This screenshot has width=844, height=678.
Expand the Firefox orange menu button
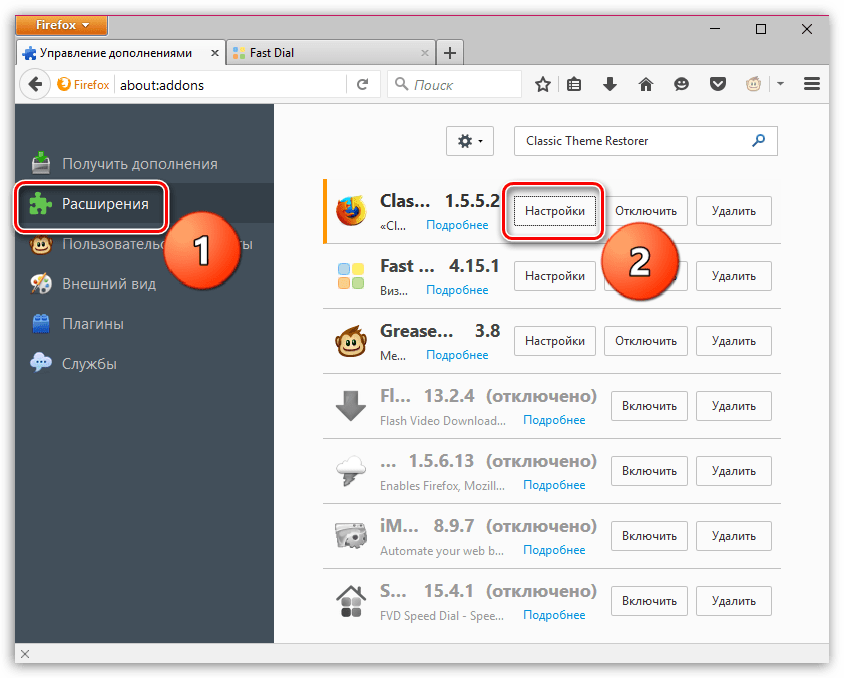(64, 24)
